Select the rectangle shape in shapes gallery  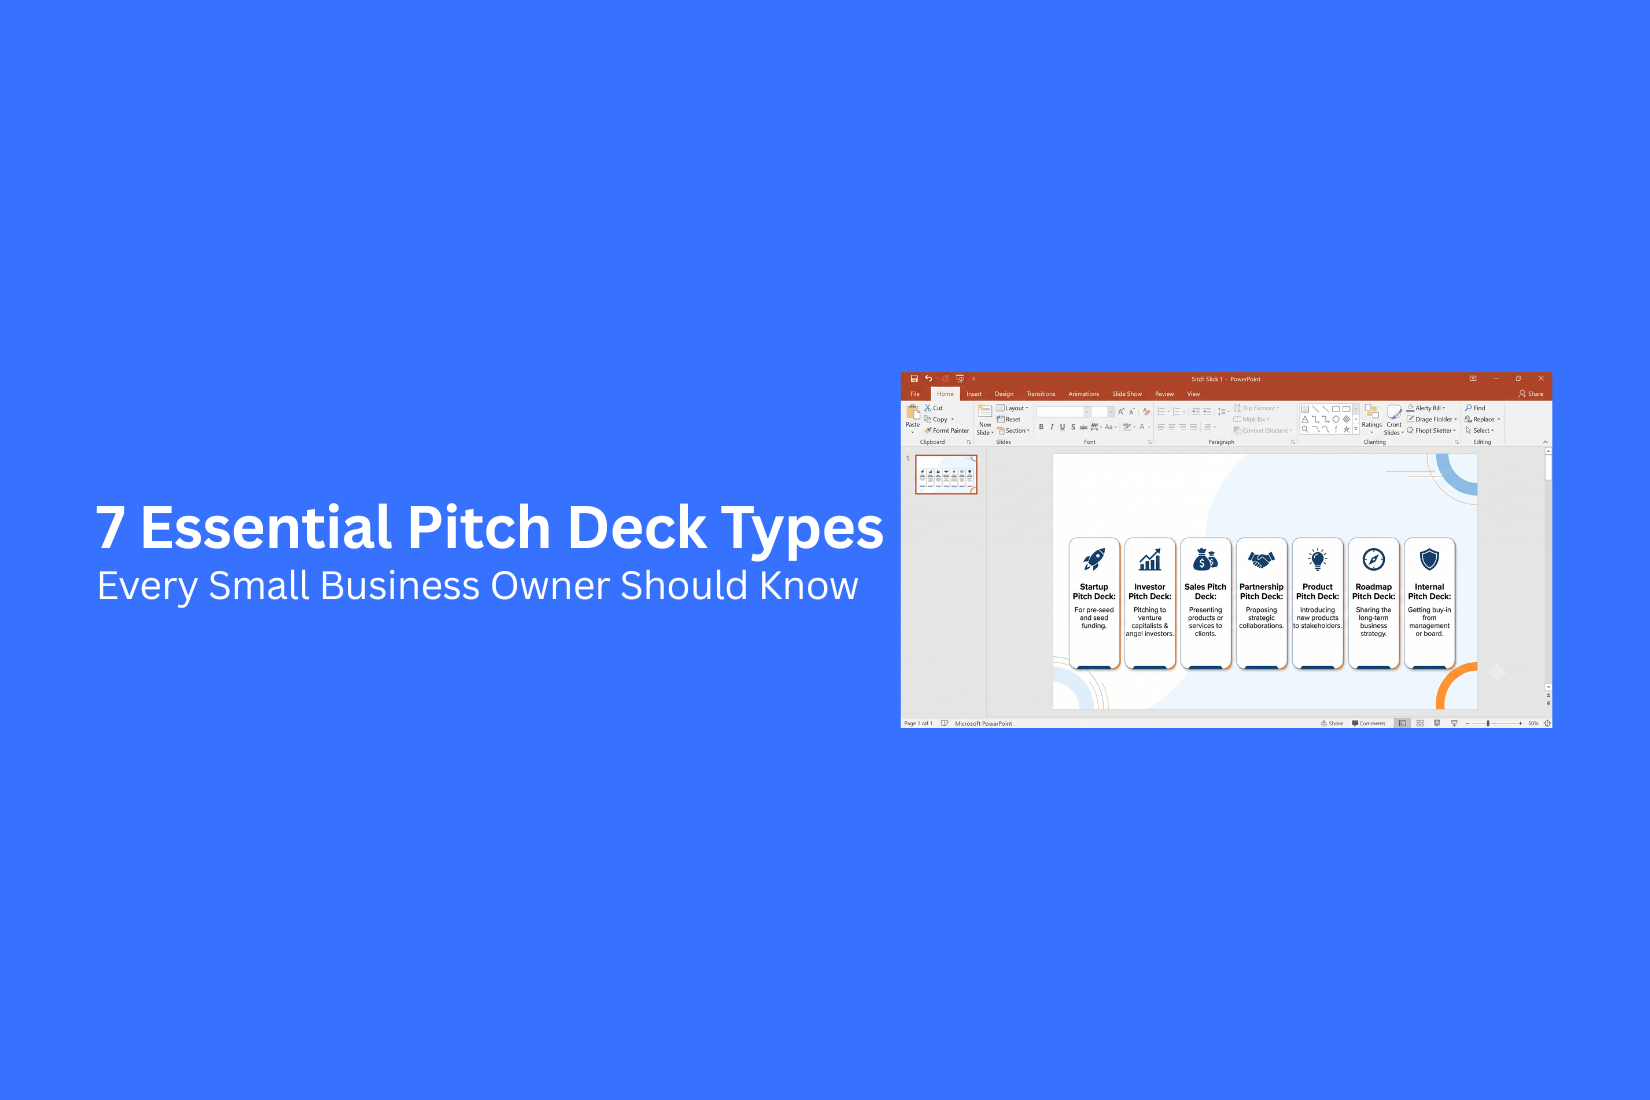click(1335, 409)
